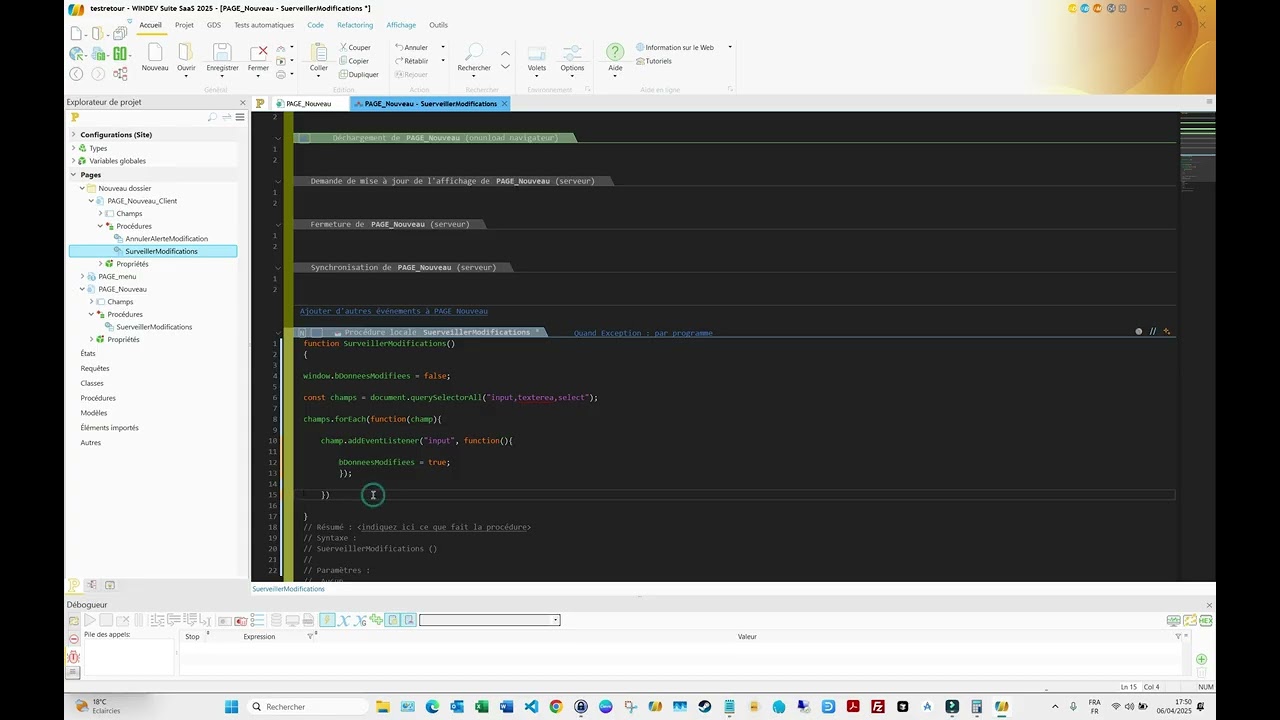Click the debugger play/continue icon

click(x=89, y=620)
